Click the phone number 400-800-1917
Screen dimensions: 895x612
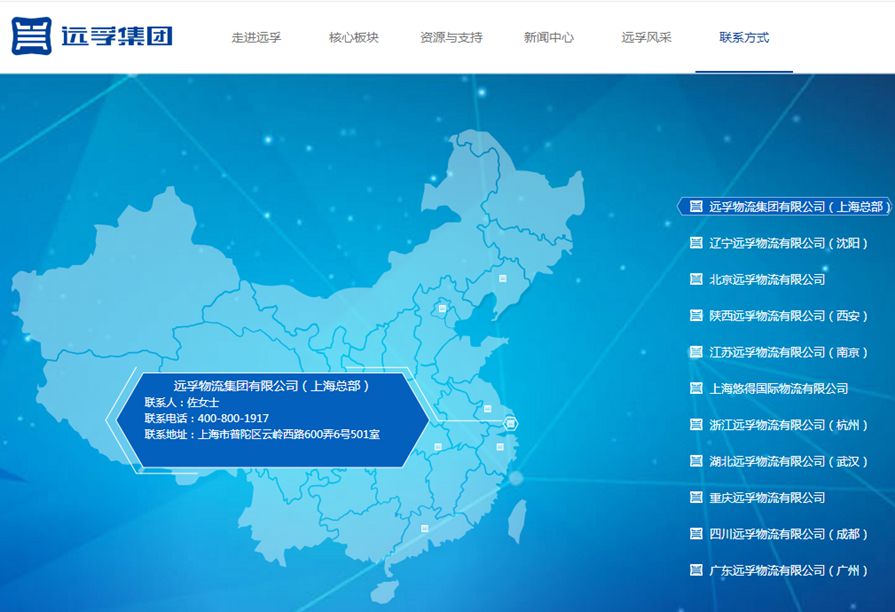(233, 418)
